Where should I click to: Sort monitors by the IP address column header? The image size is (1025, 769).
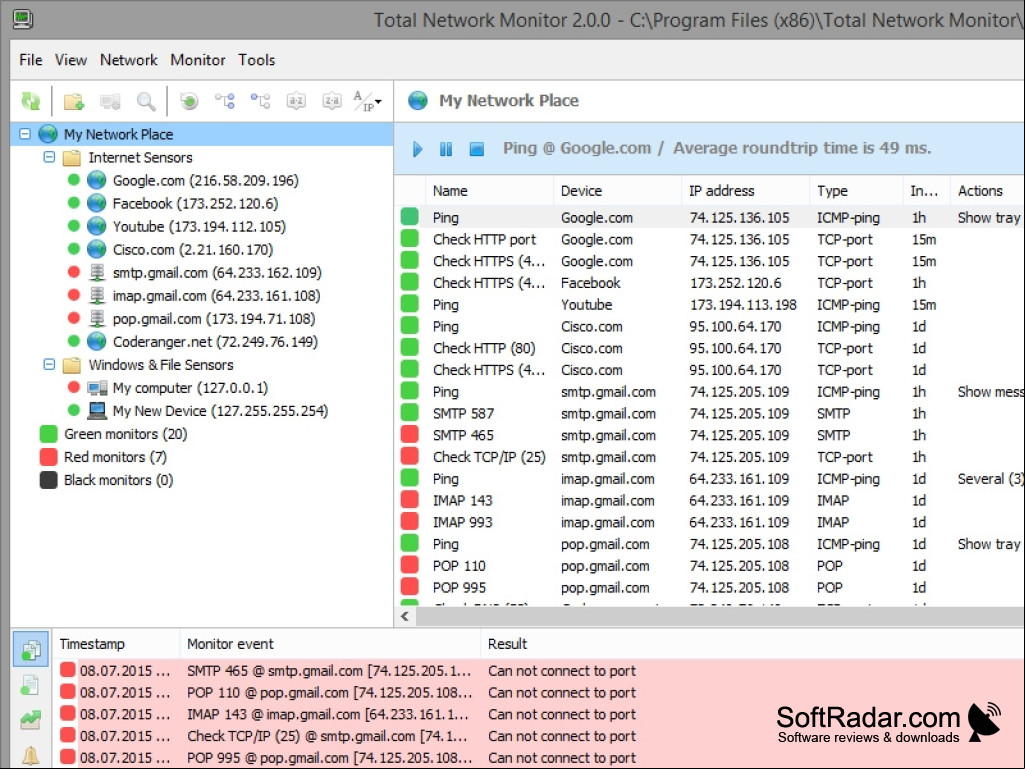coord(745,191)
